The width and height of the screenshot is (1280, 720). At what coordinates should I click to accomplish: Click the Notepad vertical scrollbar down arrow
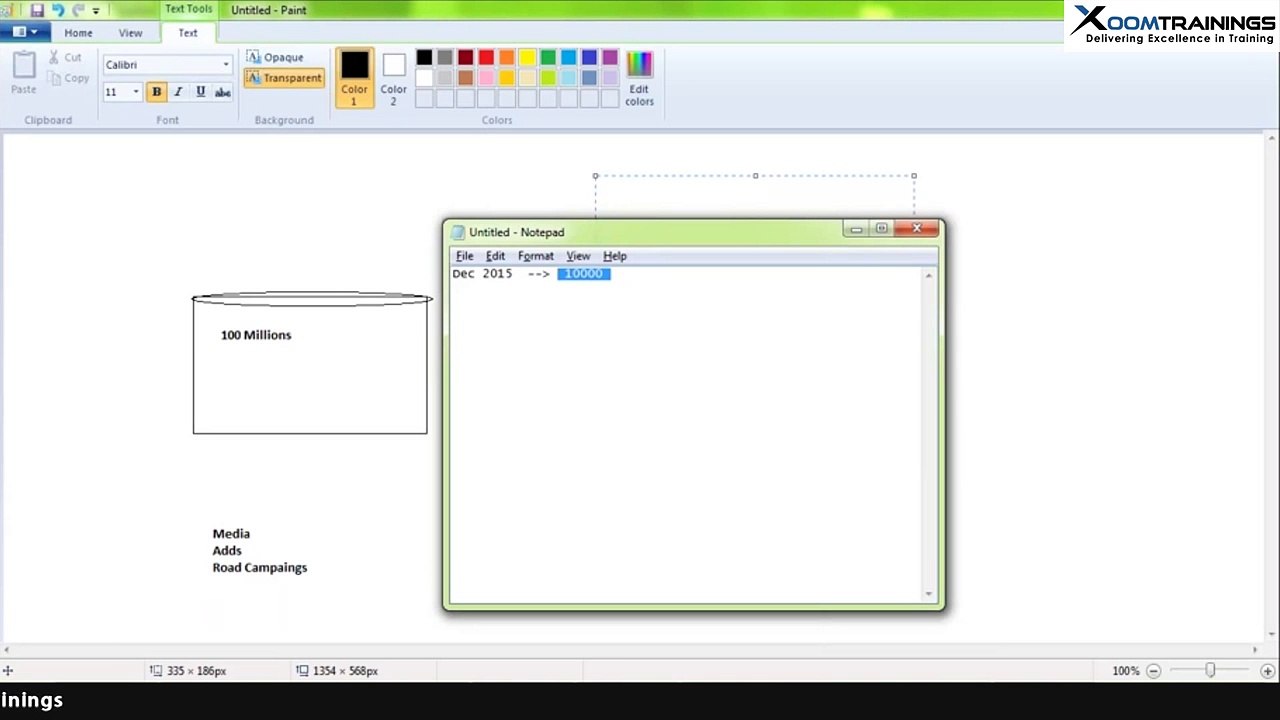(x=930, y=595)
